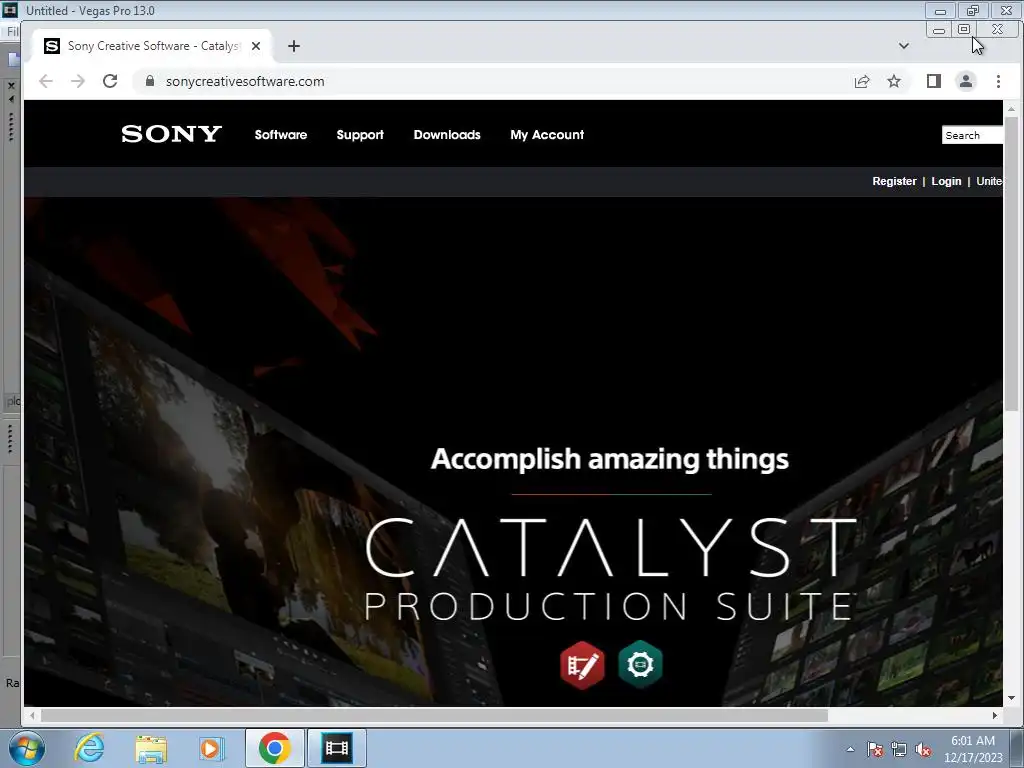The width and height of the screenshot is (1024, 768).
Task: Open Chrome side panel
Action: [x=934, y=81]
